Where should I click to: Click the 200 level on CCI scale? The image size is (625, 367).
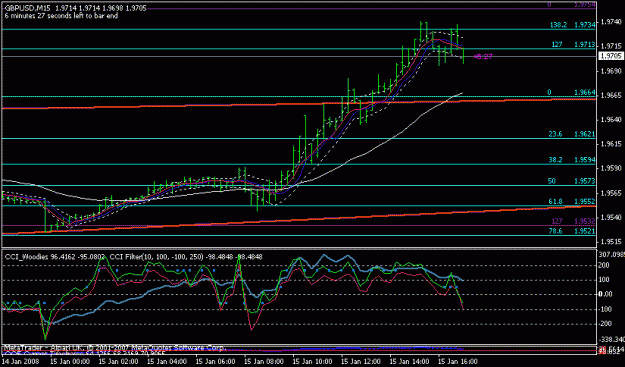(605, 265)
